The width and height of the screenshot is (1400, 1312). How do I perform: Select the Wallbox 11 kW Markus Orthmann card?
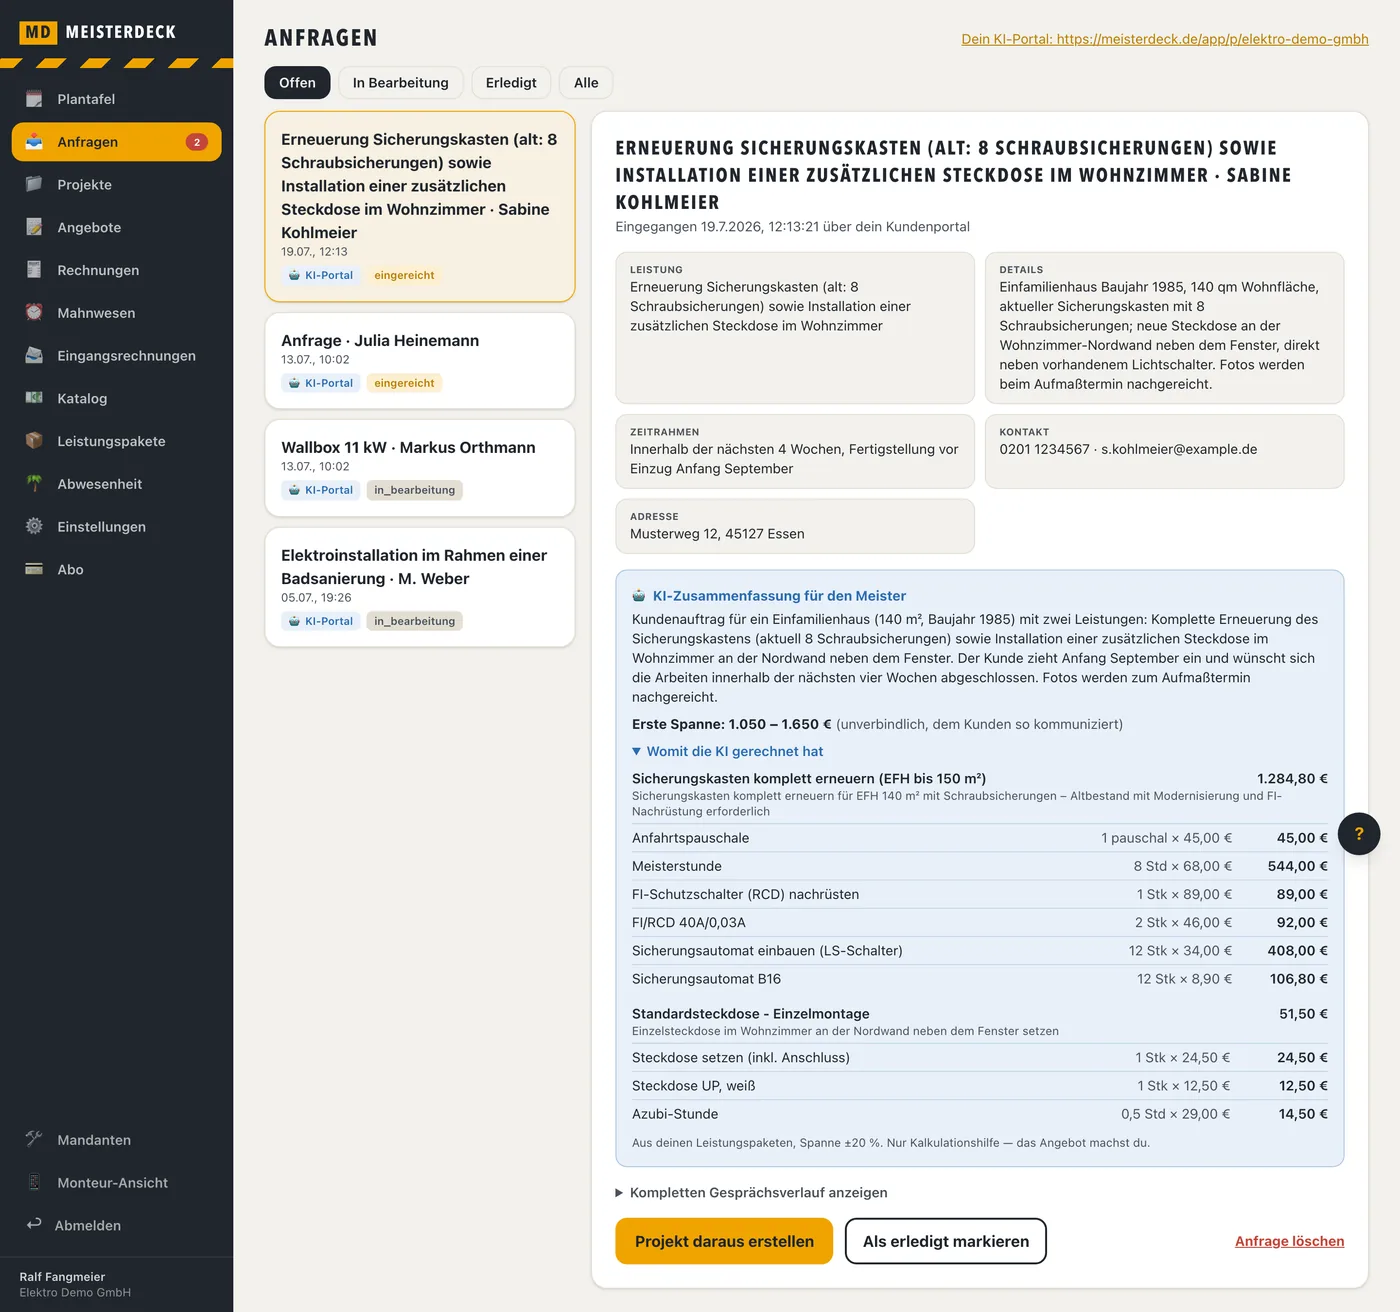(x=420, y=468)
